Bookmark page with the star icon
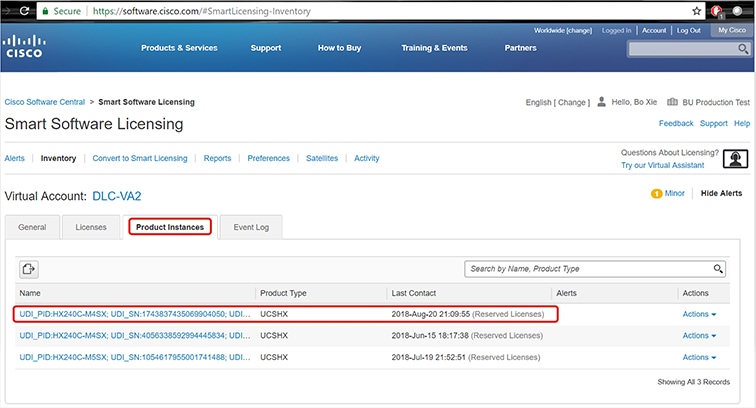 click(696, 11)
